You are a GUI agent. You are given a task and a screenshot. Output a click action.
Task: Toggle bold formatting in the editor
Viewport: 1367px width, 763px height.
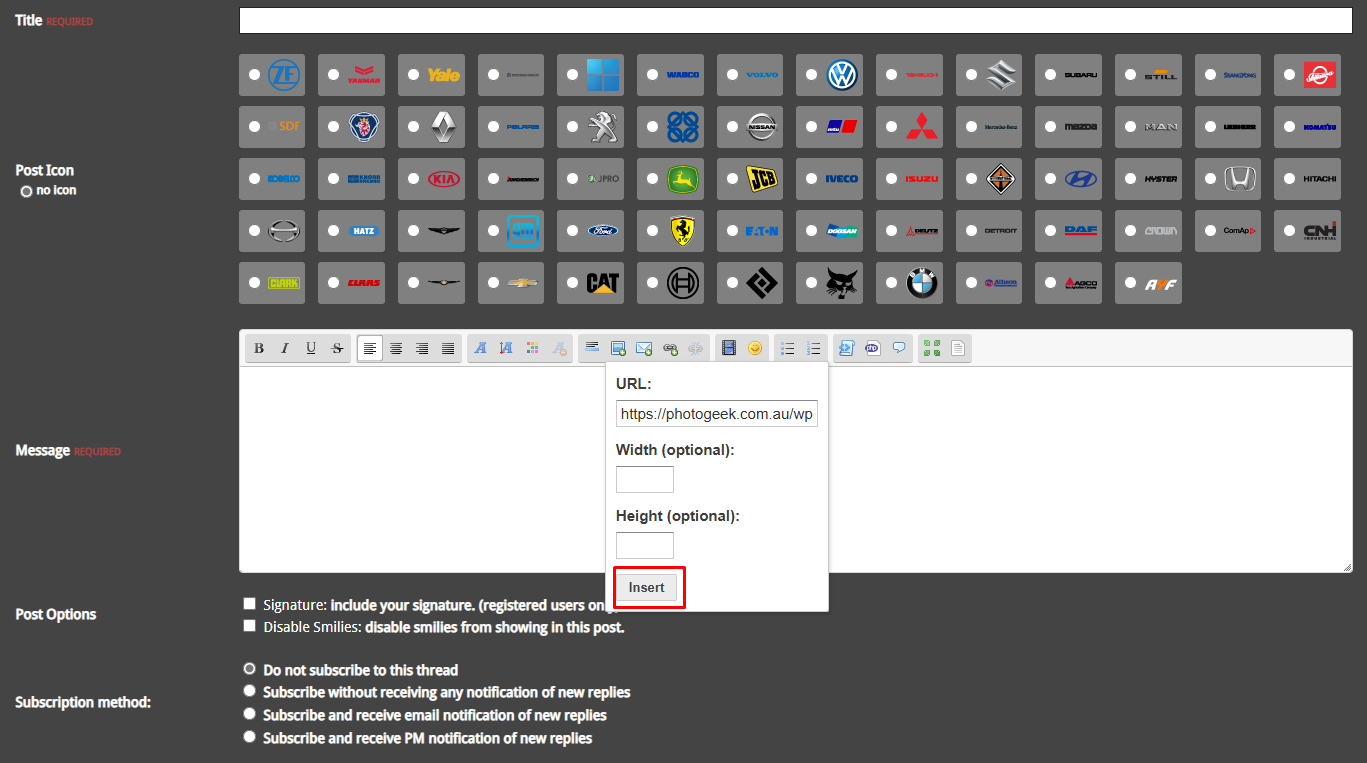[x=259, y=348]
